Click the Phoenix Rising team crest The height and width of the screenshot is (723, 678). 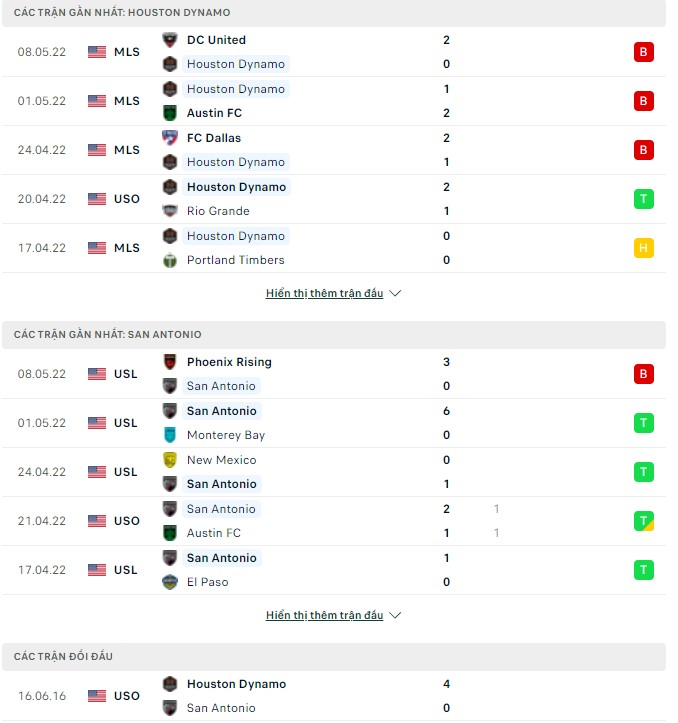click(170, 362)
